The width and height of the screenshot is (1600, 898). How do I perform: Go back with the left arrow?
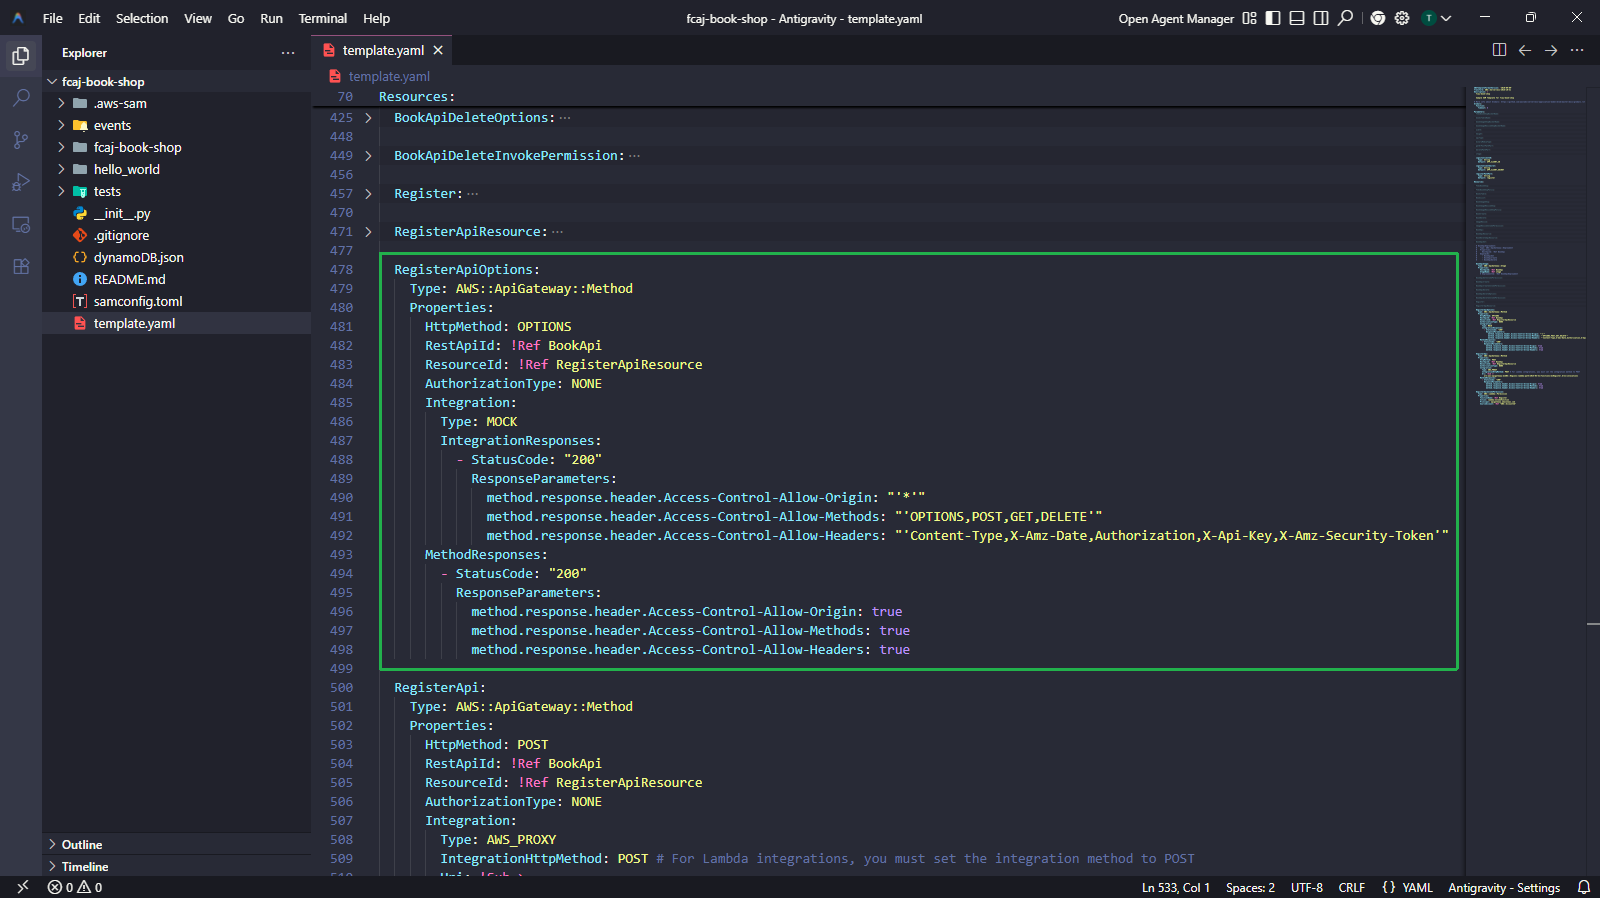[x=1525, y=50]
